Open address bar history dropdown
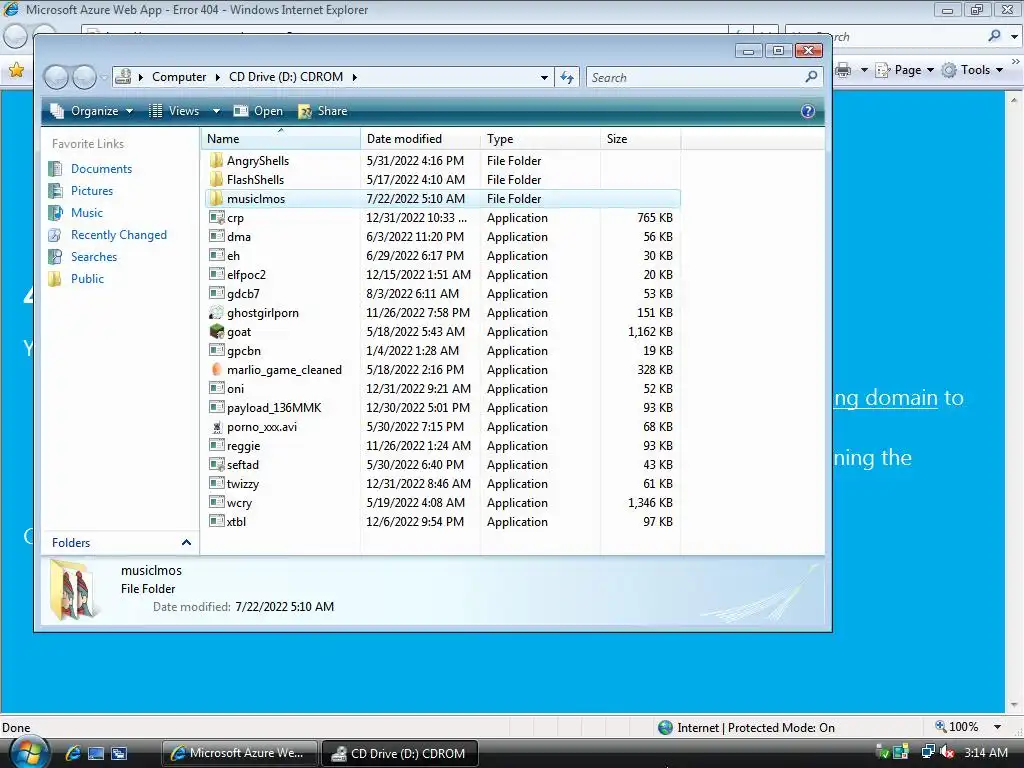The height and width of the screenshot is (768, 1024). click(x=544, y=78)
